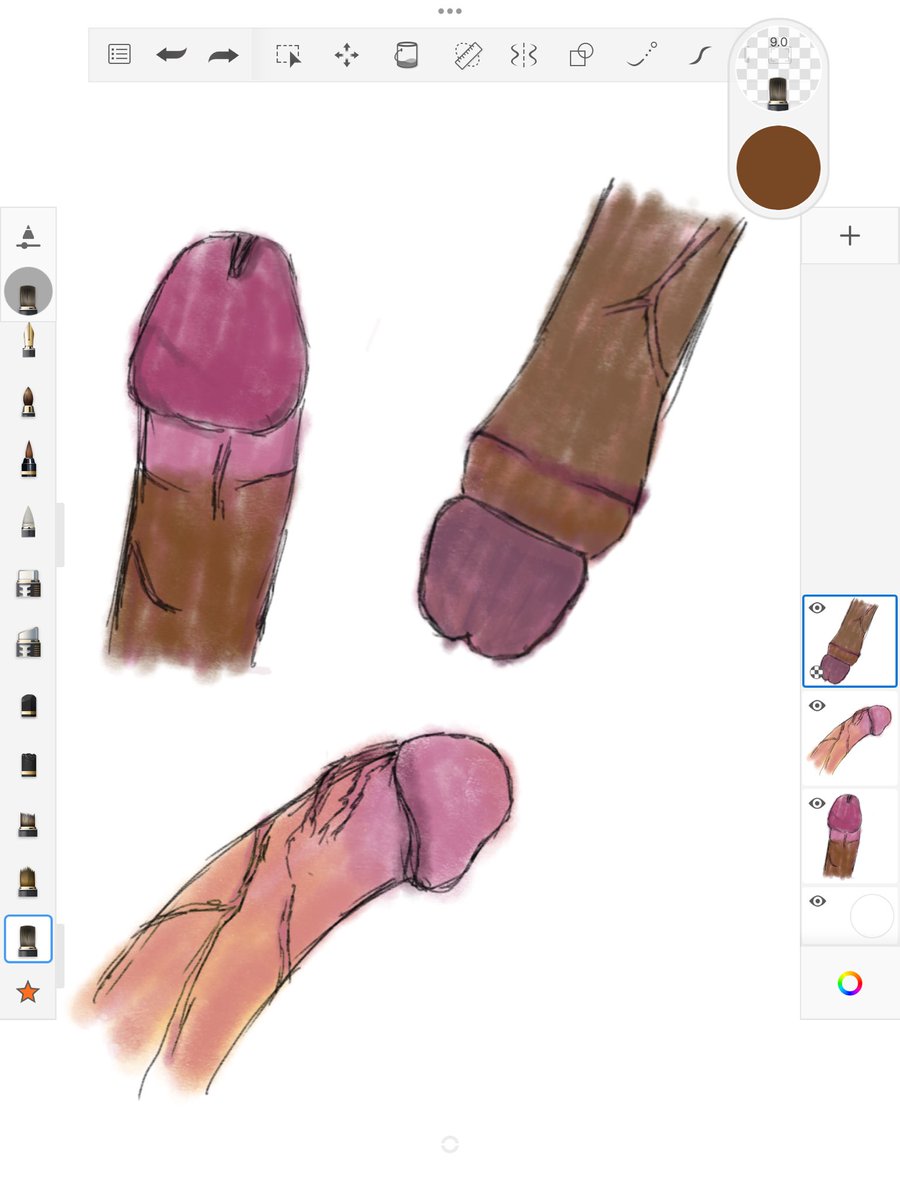Select the angled chisel marker brush
Viewport: 900px width, 1200px height.
(x=28, y=642)
